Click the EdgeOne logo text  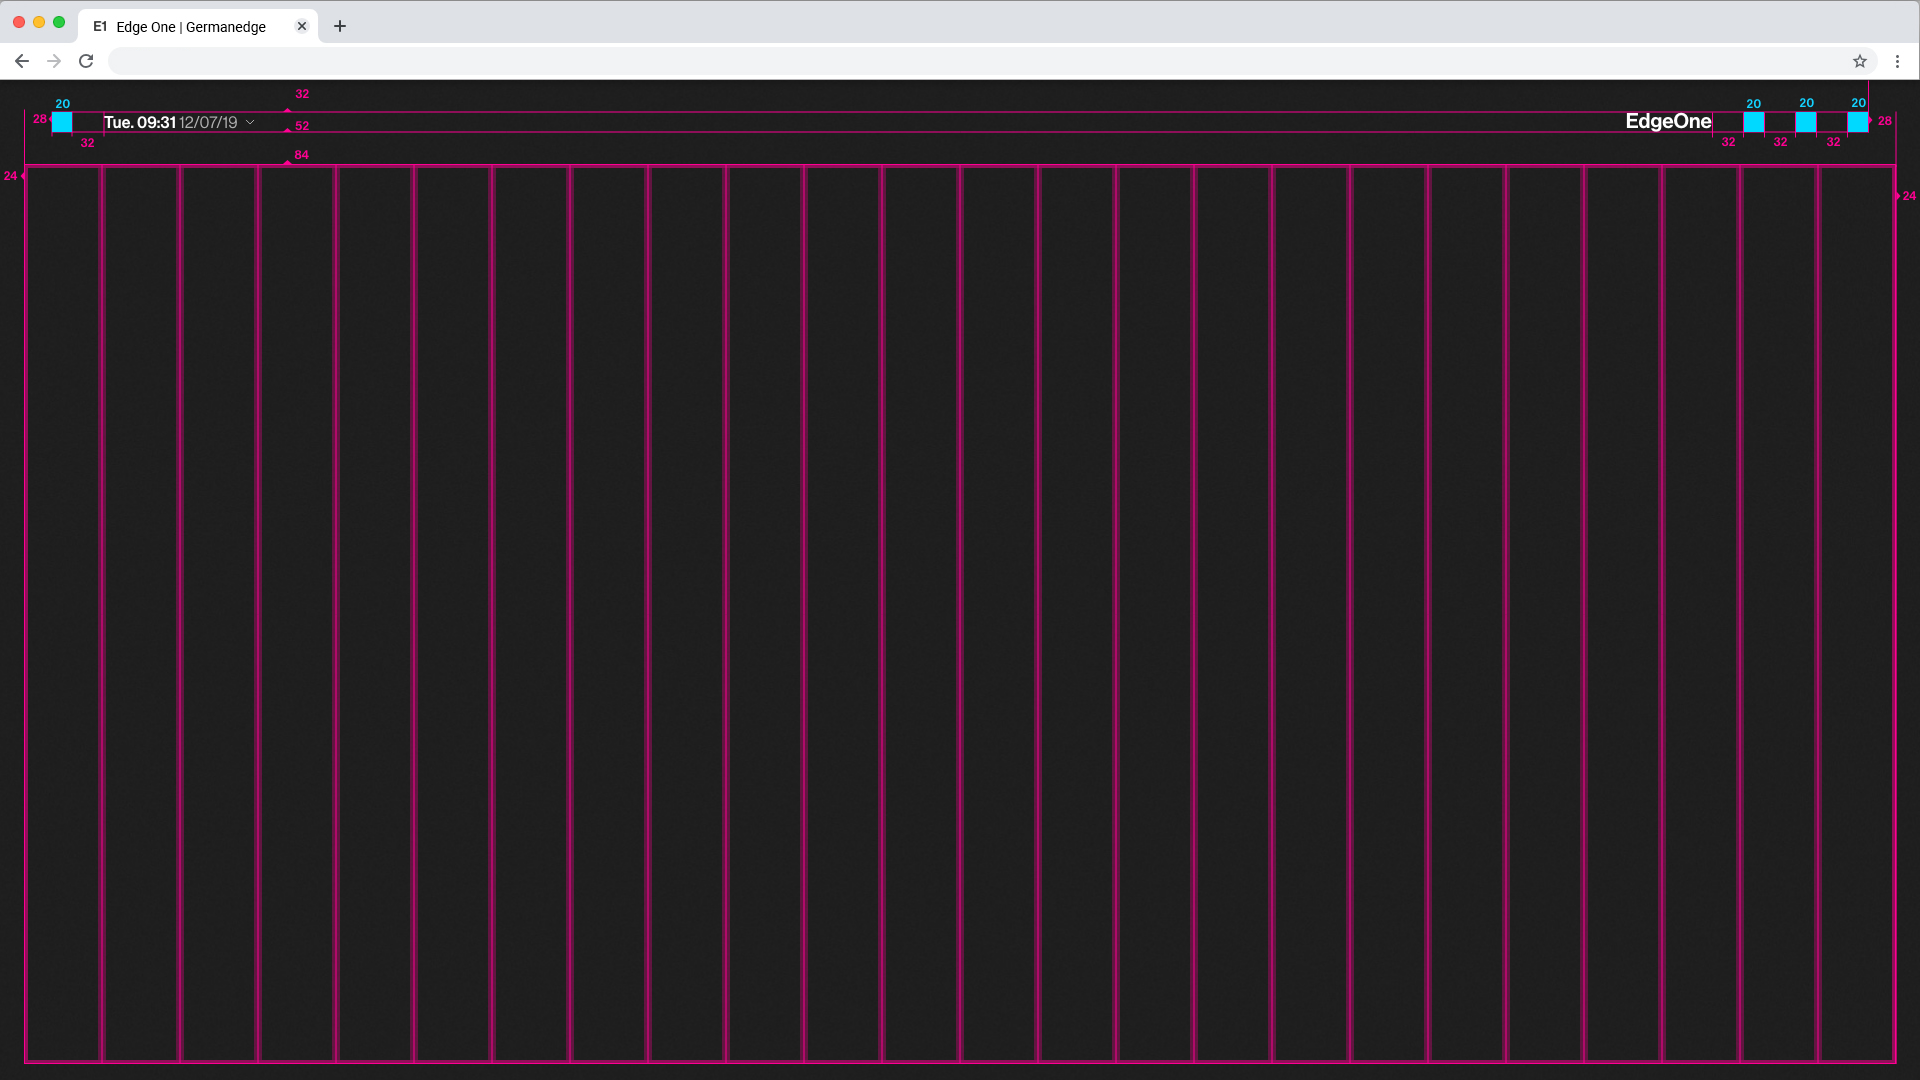click(x=1668, y=121)
